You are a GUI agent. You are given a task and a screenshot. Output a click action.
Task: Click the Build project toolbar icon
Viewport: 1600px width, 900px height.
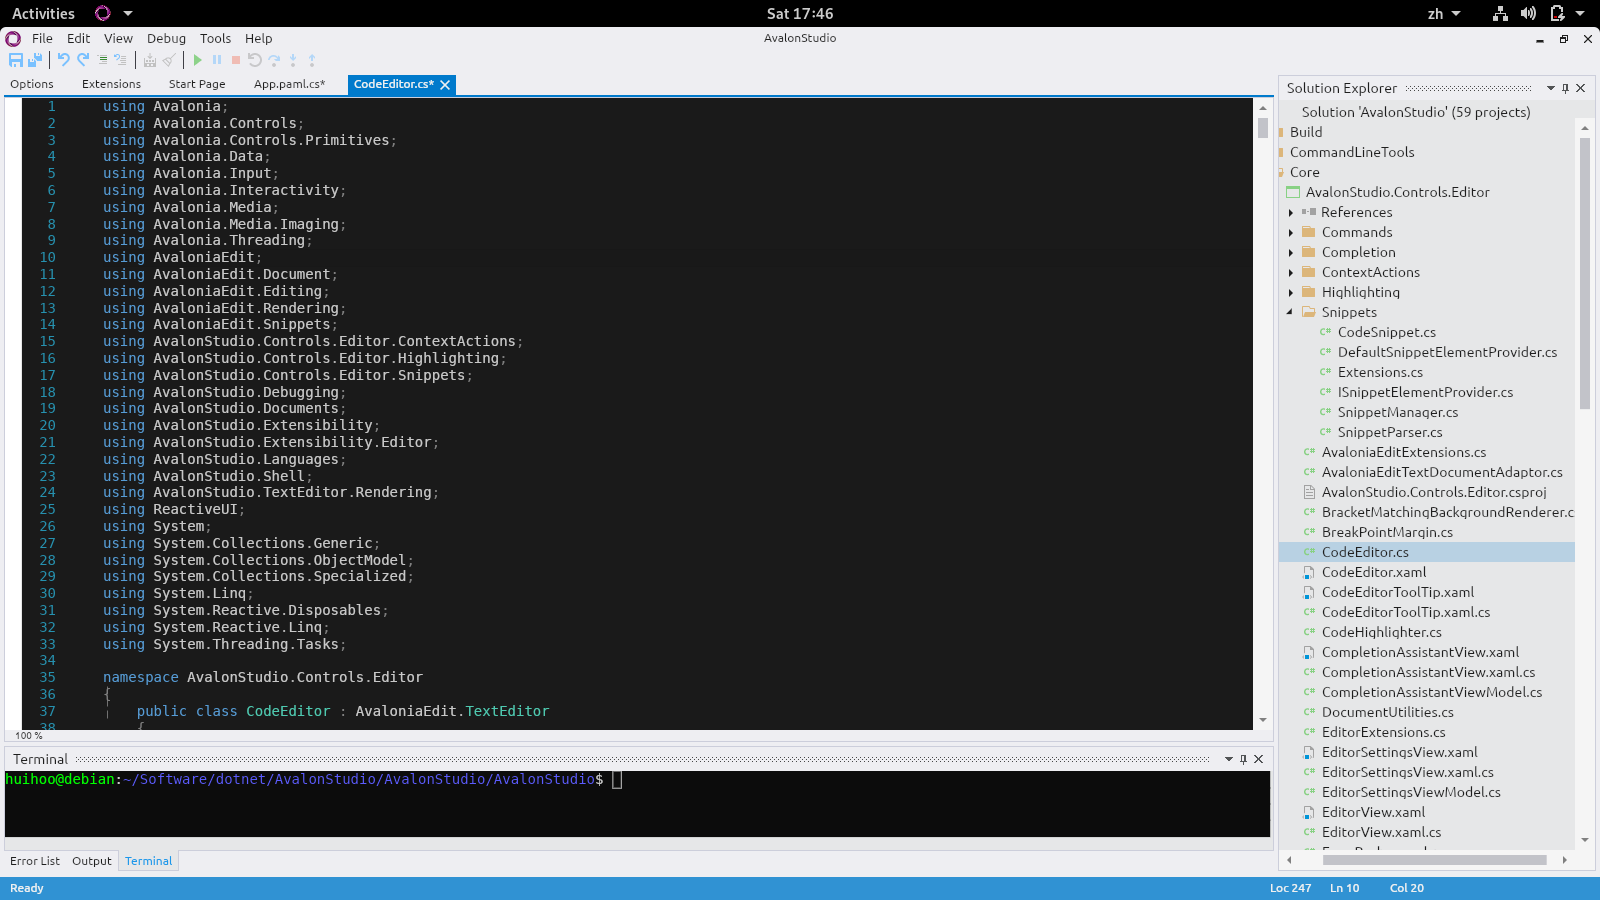pos(150,60)
